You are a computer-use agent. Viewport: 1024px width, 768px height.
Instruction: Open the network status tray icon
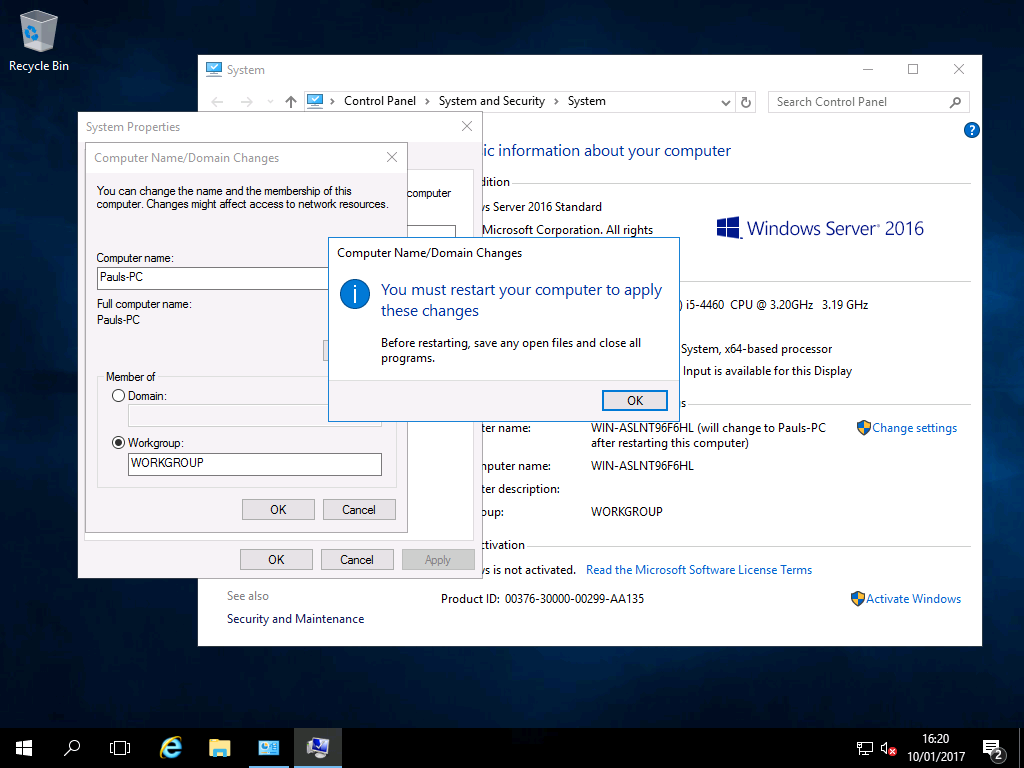(865, 748)
